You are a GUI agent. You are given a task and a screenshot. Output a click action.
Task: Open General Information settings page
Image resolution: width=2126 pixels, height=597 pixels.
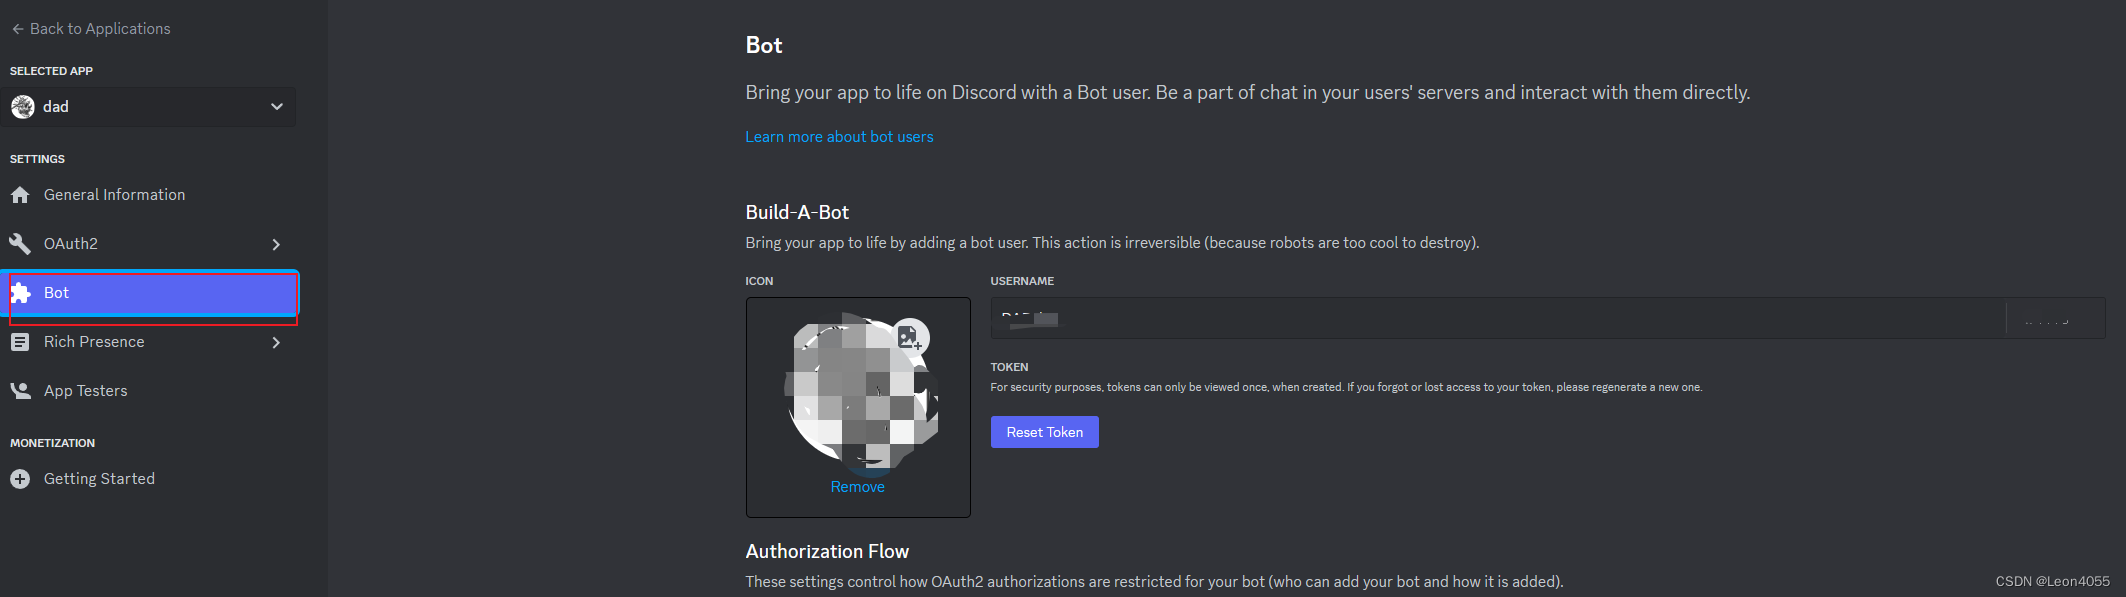point(148,195)
